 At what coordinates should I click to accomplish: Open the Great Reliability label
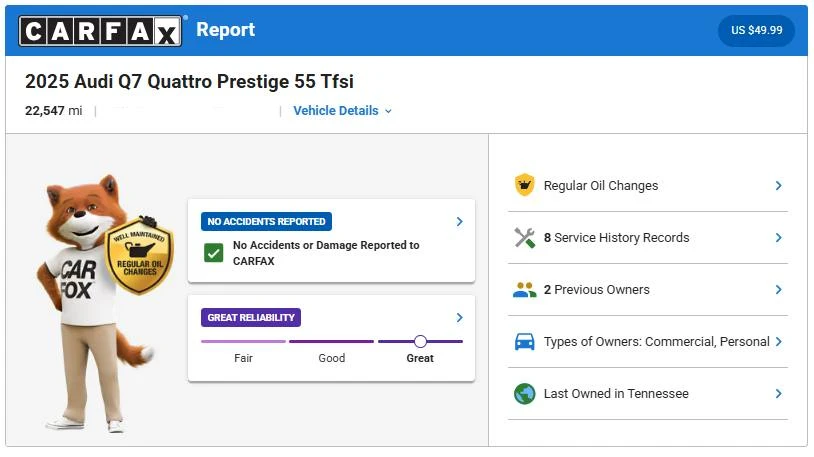251,317
